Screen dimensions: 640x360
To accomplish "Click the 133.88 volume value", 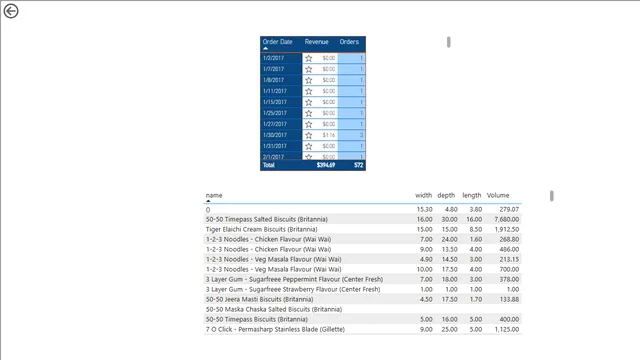I will 509,299.
